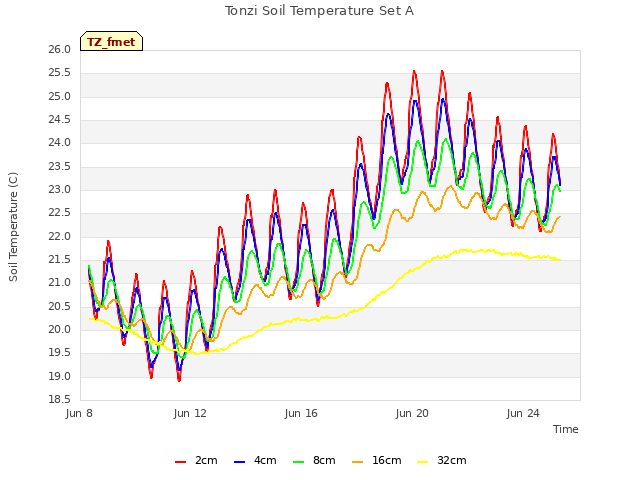Click the Time axis label

coord(566,429)
